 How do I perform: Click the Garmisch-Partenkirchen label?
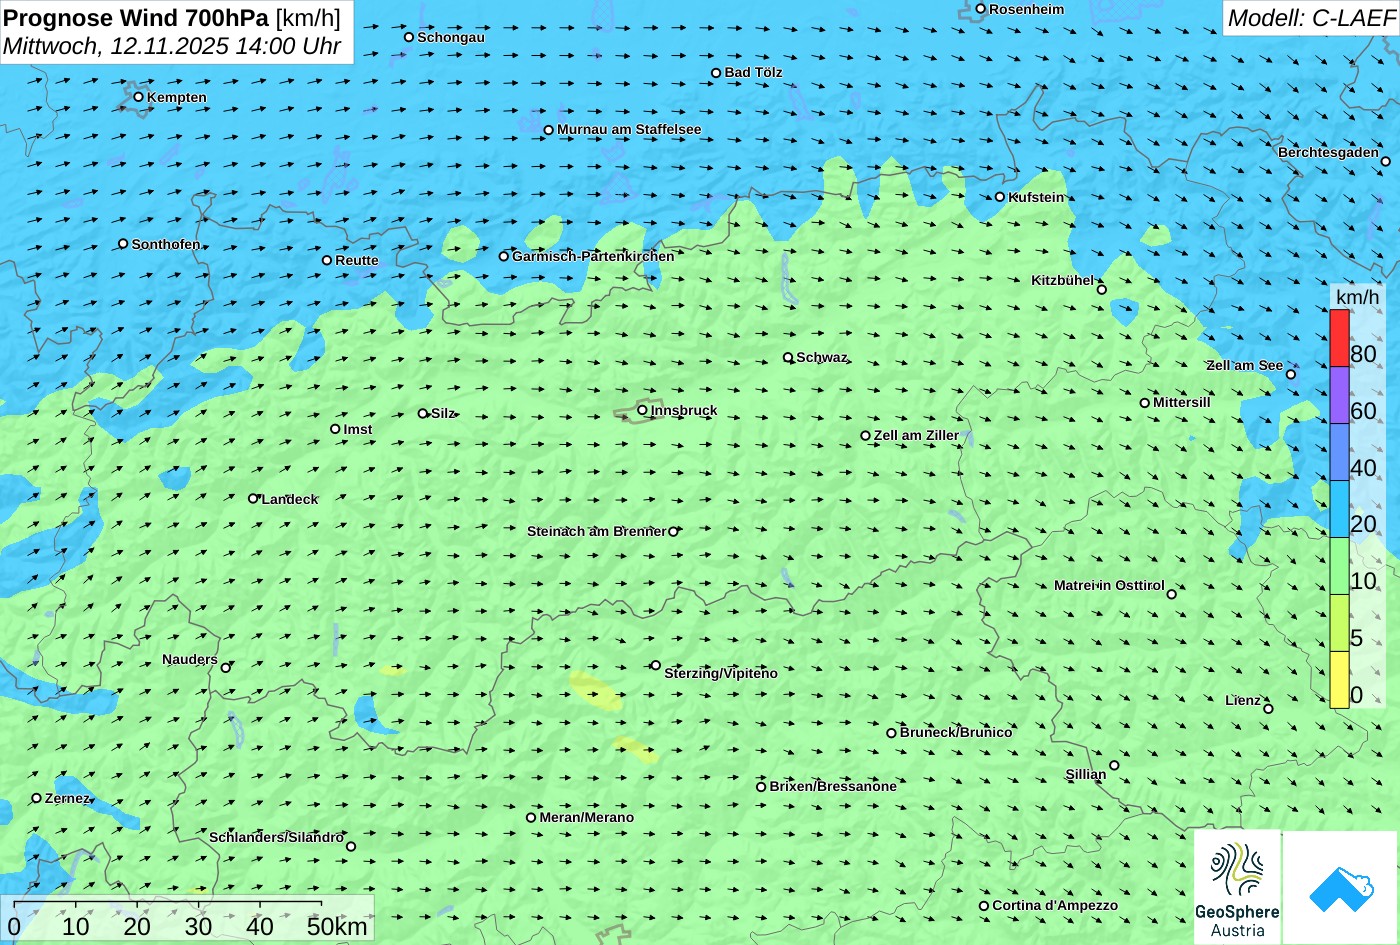(593, 256)
